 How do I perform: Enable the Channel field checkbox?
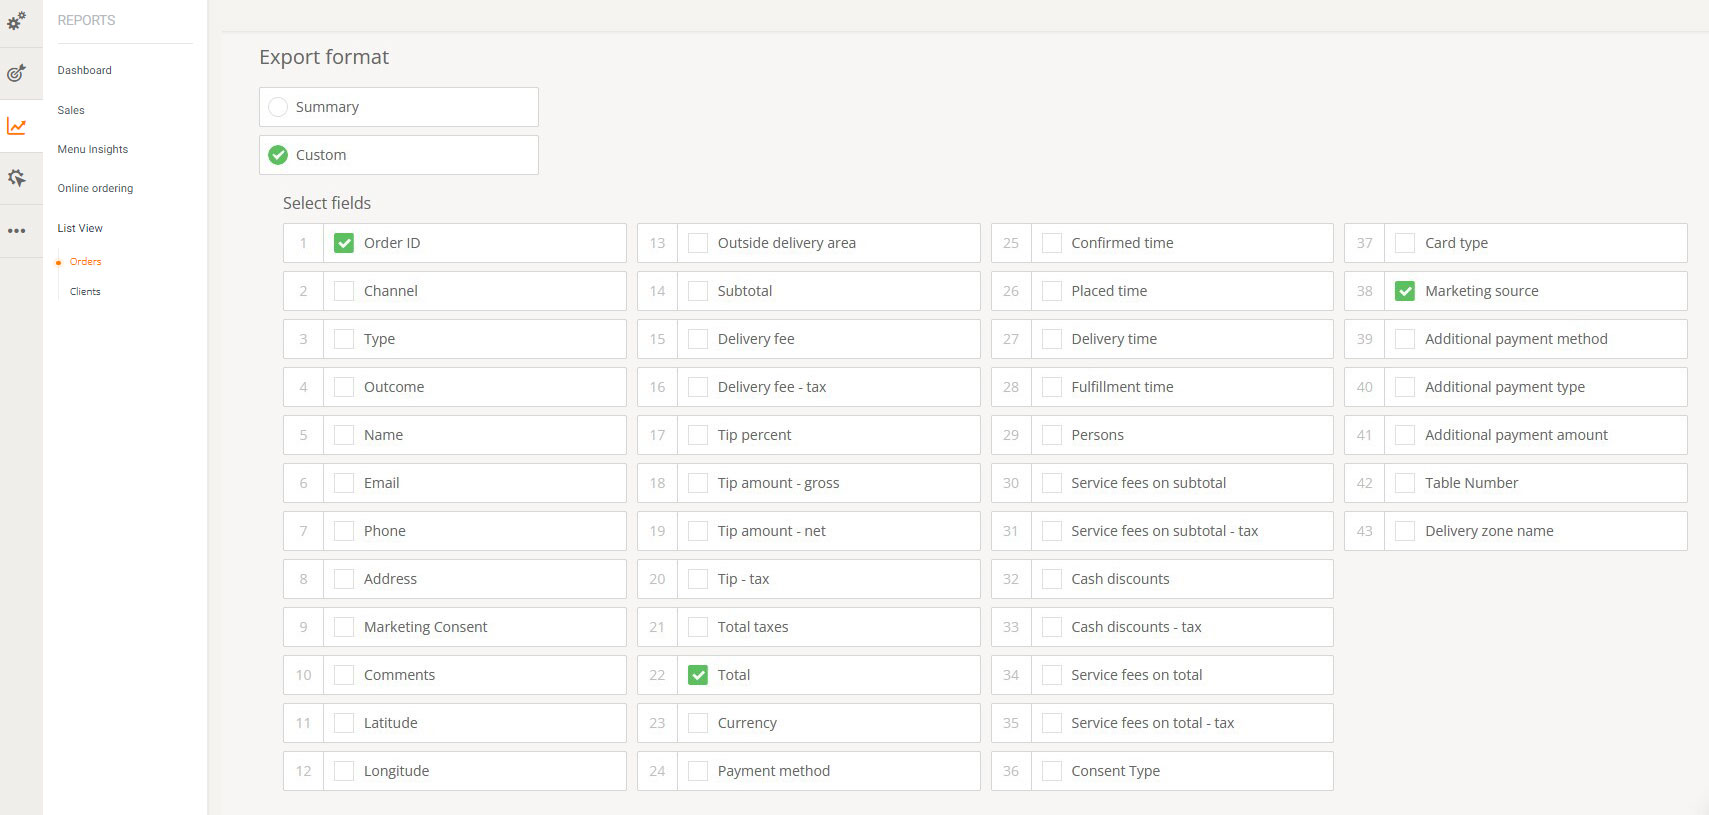pyautogui.click(x=344, y=291)
